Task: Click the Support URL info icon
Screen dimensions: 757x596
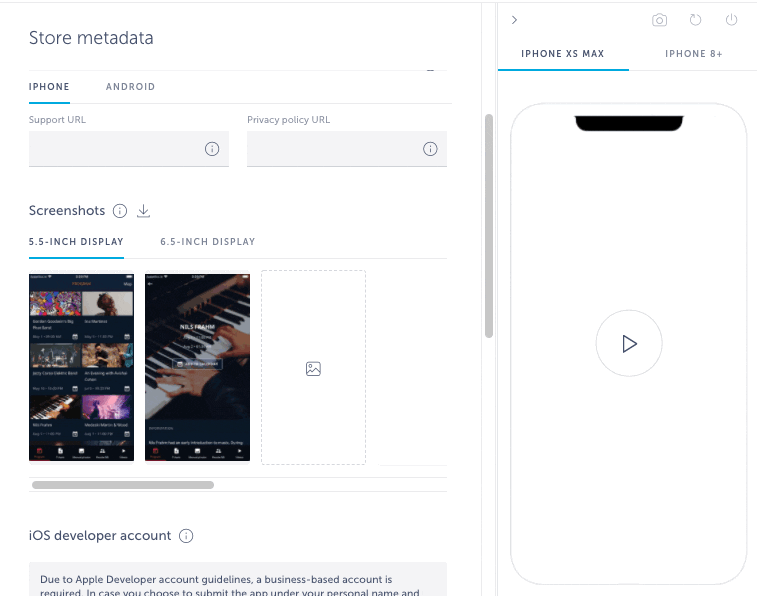Action: [x=212, y=149]
